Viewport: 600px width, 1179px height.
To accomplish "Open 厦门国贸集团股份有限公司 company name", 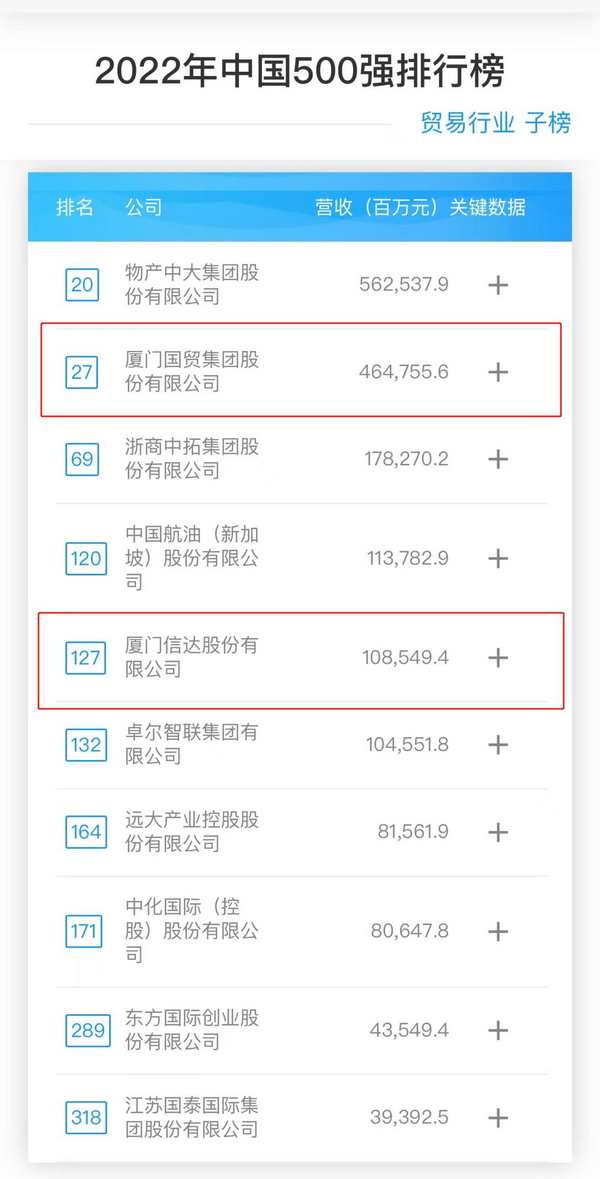I will pyautogui.click(x=191, y=371).
